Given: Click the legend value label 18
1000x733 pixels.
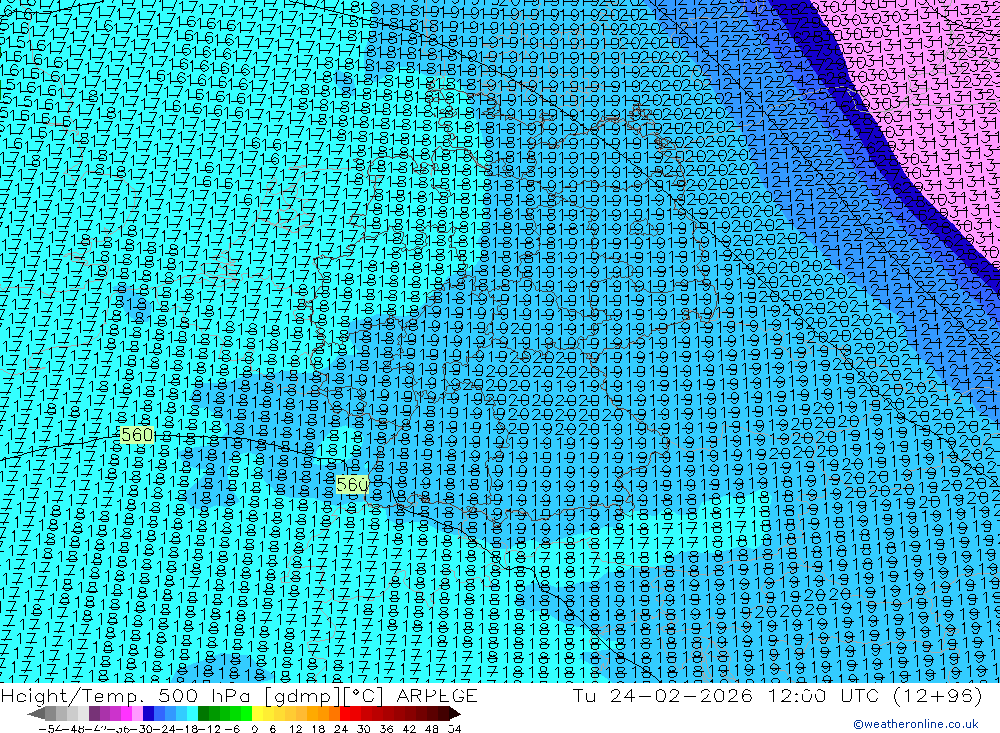Looking at the screenshot, I should click(x=318, y=728).
